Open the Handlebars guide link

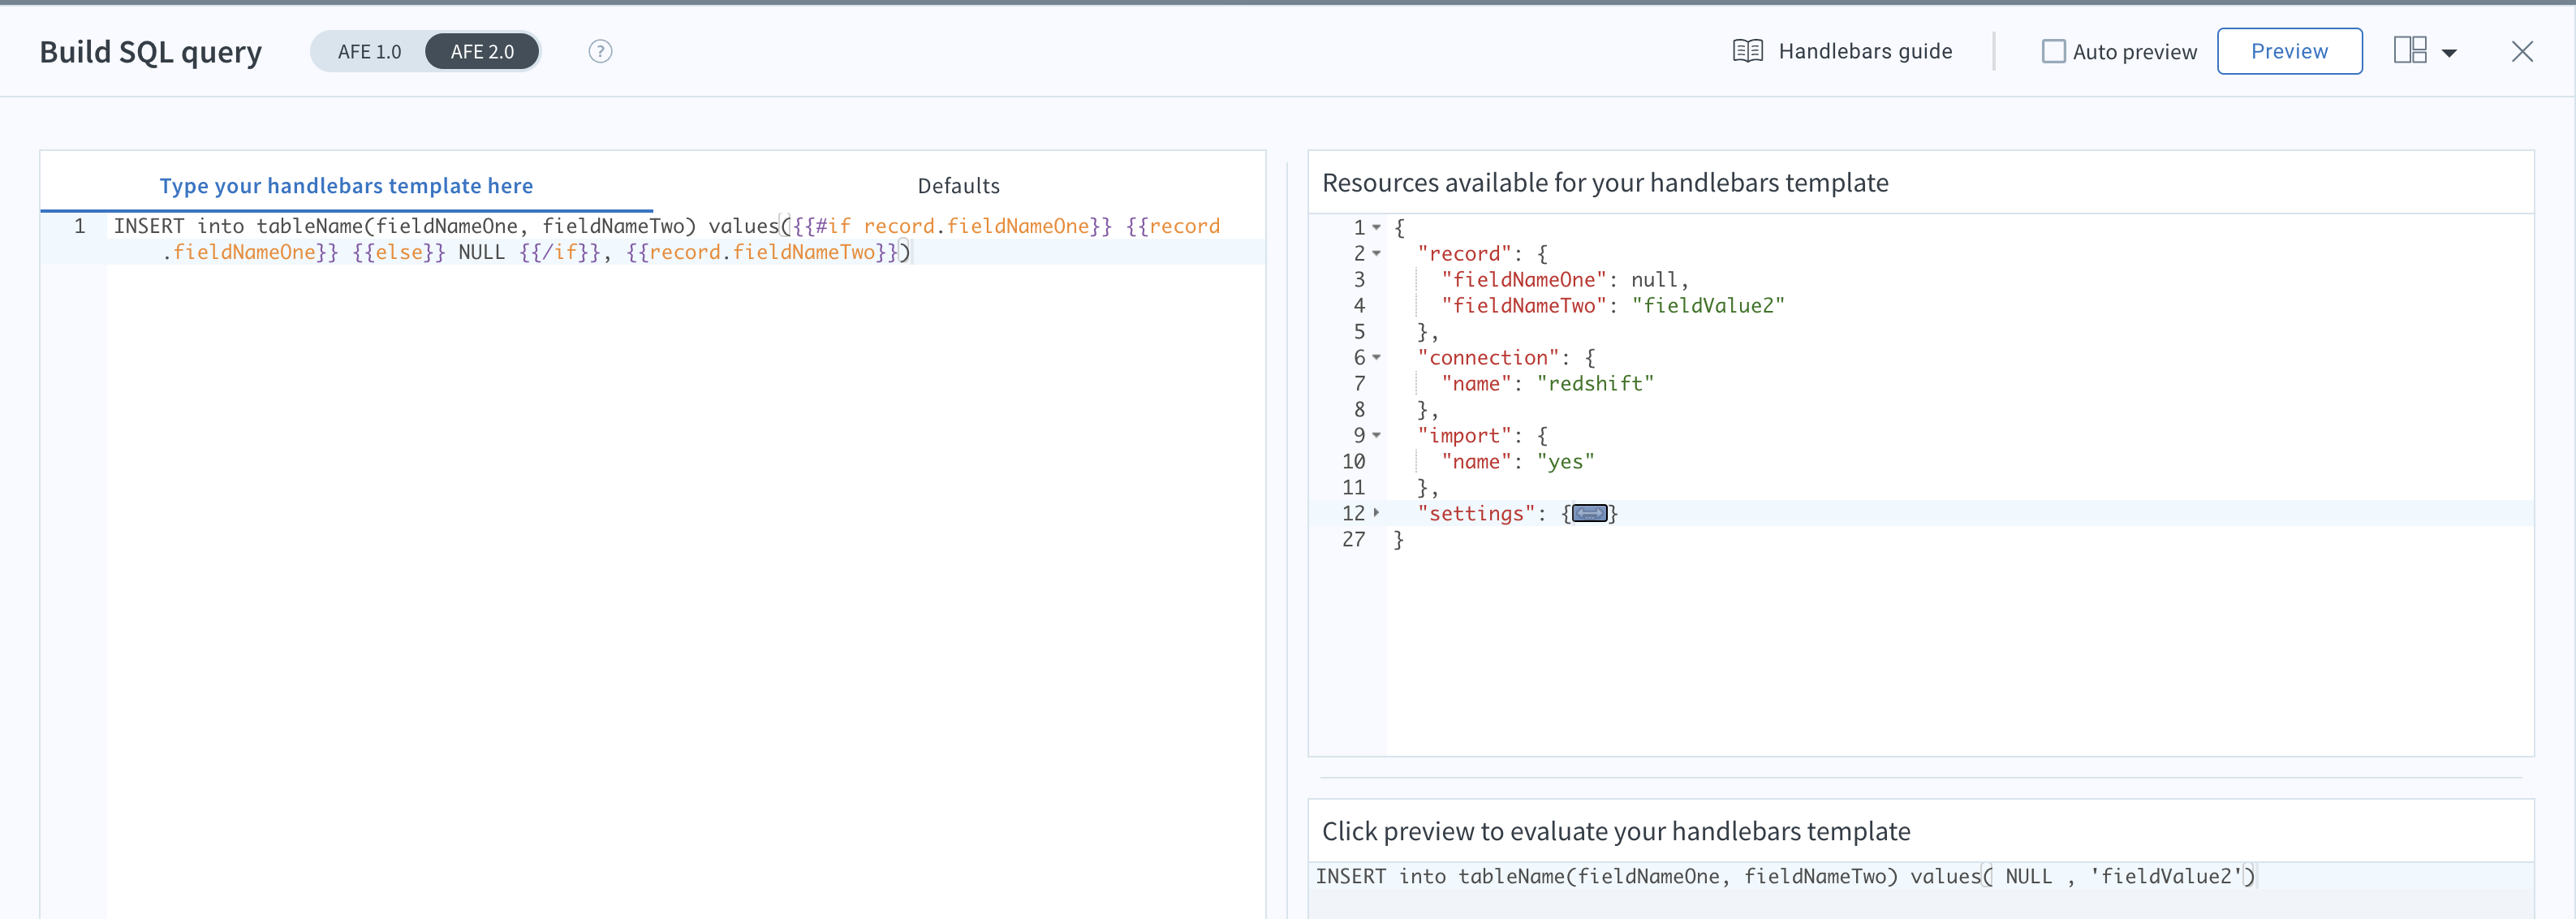point(1865,51)
